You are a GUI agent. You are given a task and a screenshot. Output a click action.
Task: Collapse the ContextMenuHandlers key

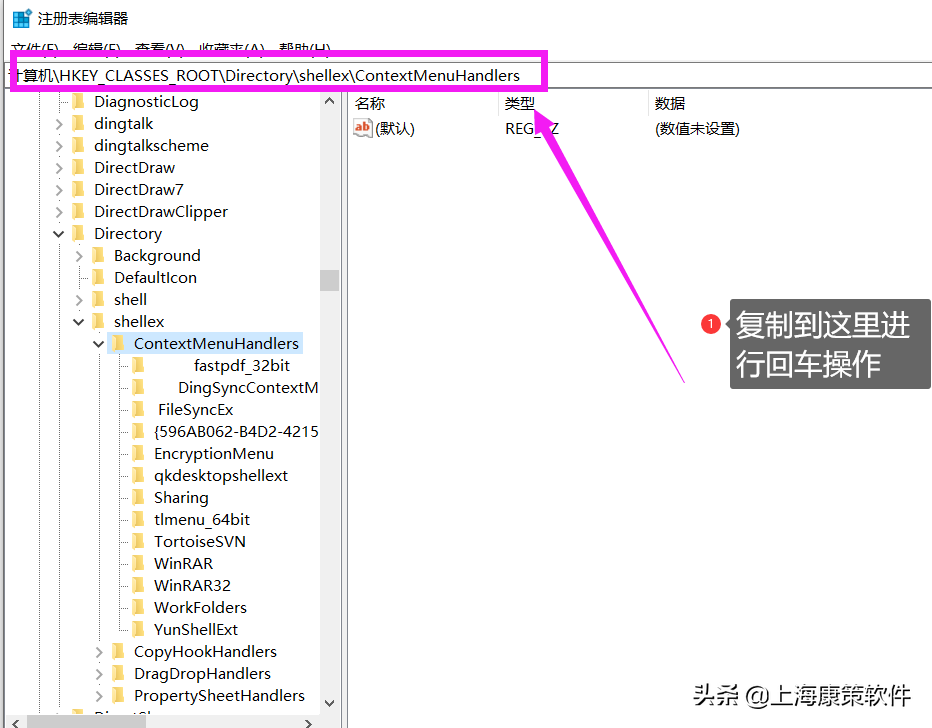(99, 344)
